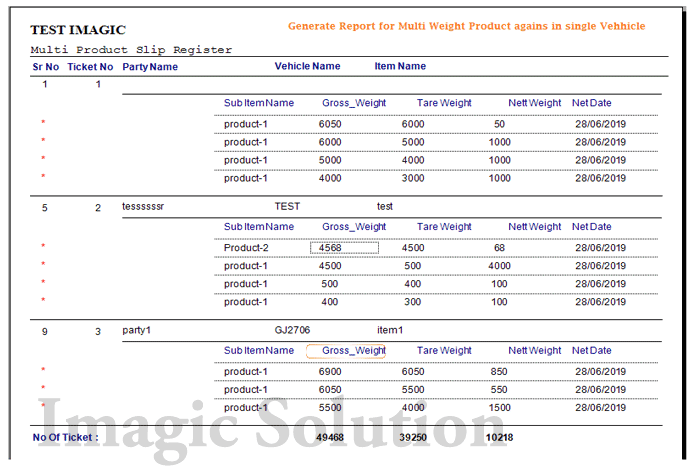Click Tare Weight header in ticket 2 section
700x476 pixels.
444,227
